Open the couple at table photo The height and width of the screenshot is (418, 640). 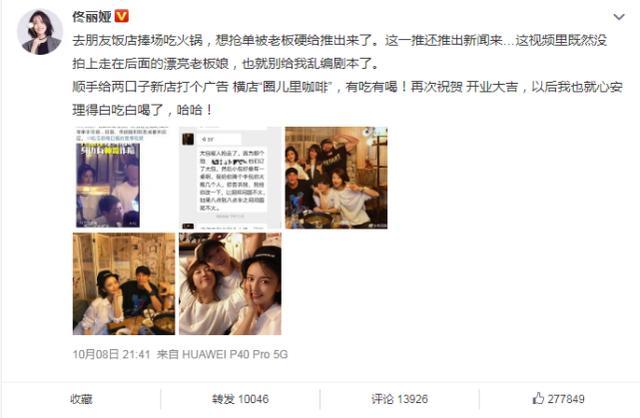point(124,284)
